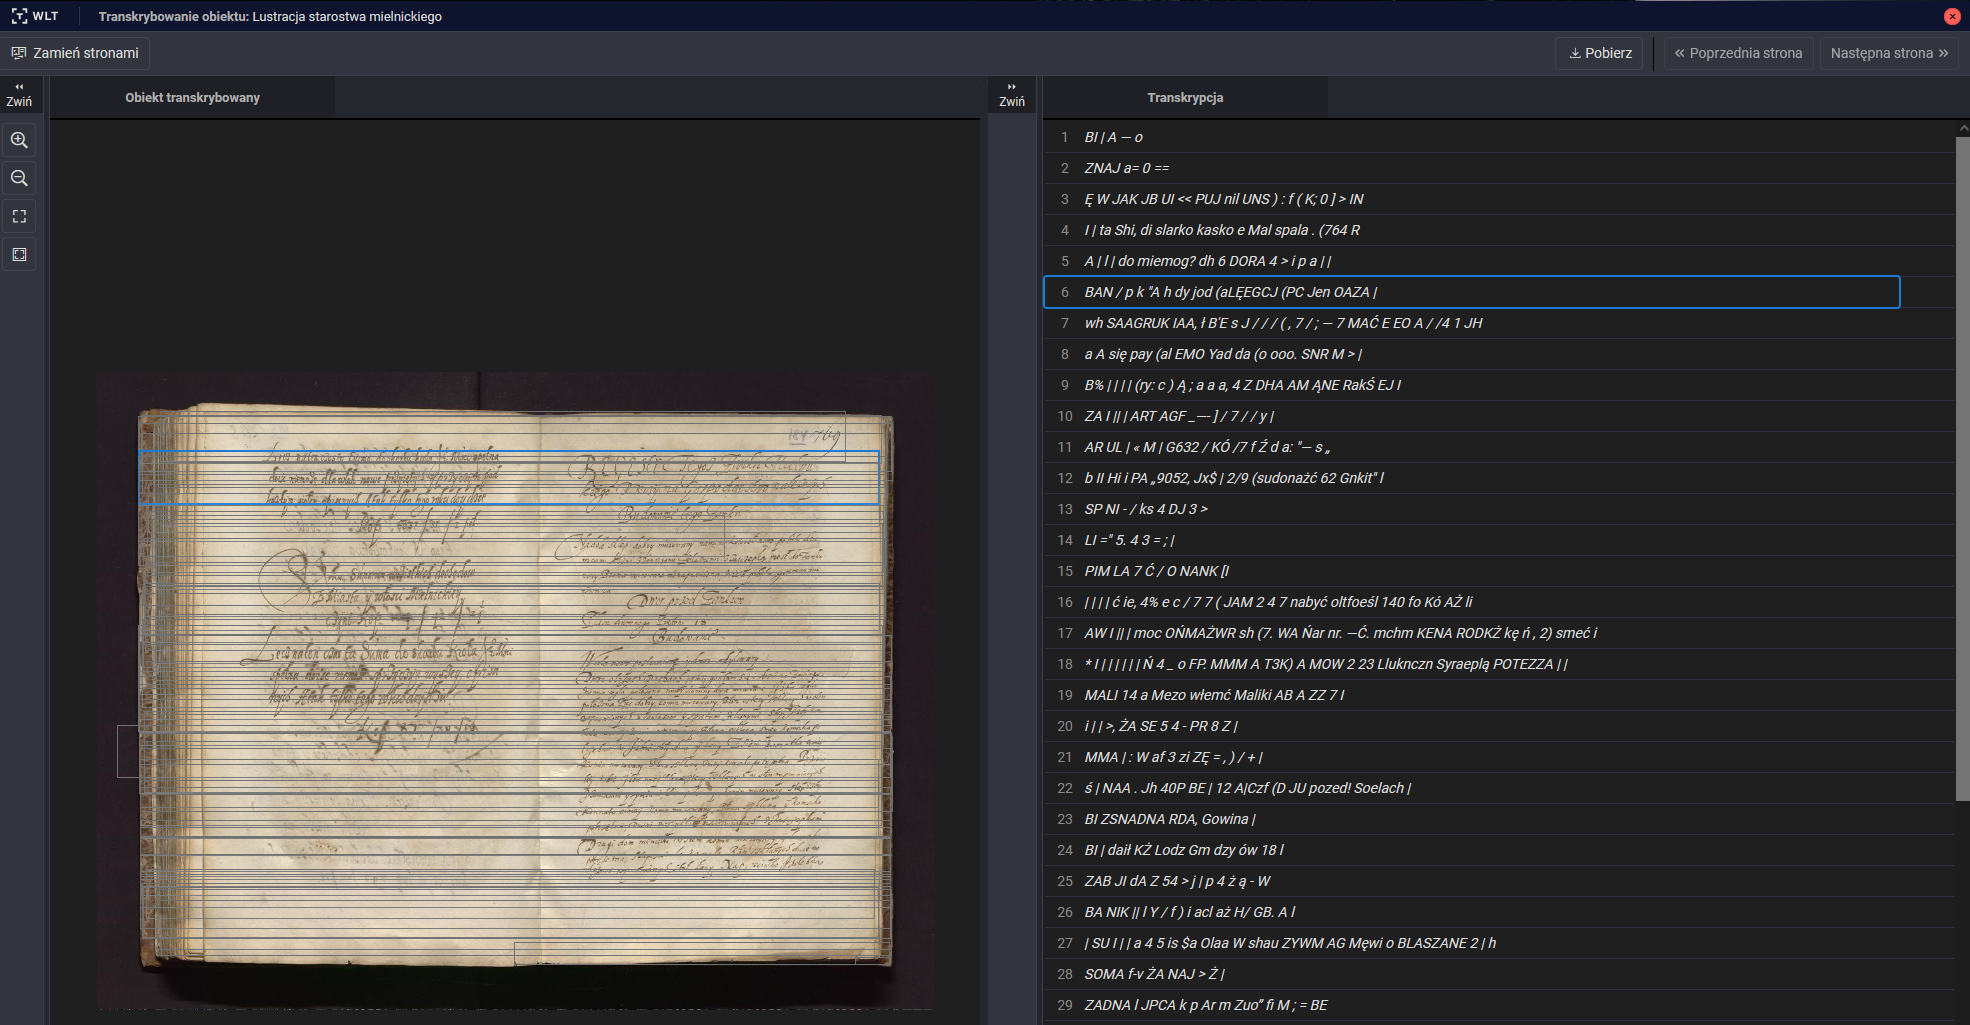Collapse the left panel with Zwiń

pyautogui.click(x=19, y=95)
